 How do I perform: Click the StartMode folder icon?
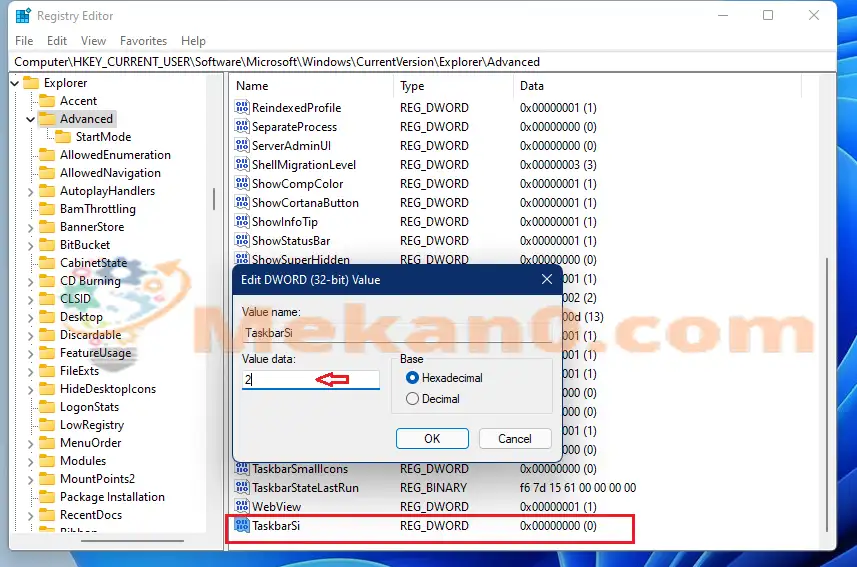pyautogui.click(x=63, y=137)
